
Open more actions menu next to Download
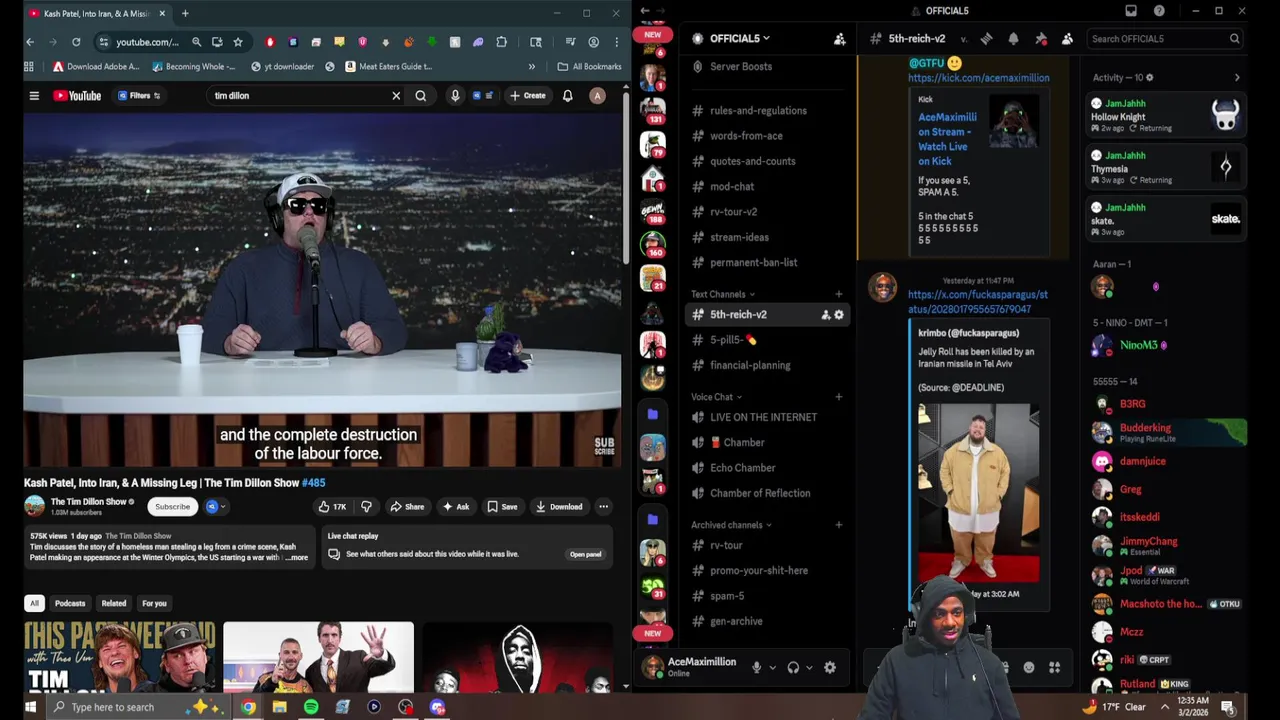[603, 507]
